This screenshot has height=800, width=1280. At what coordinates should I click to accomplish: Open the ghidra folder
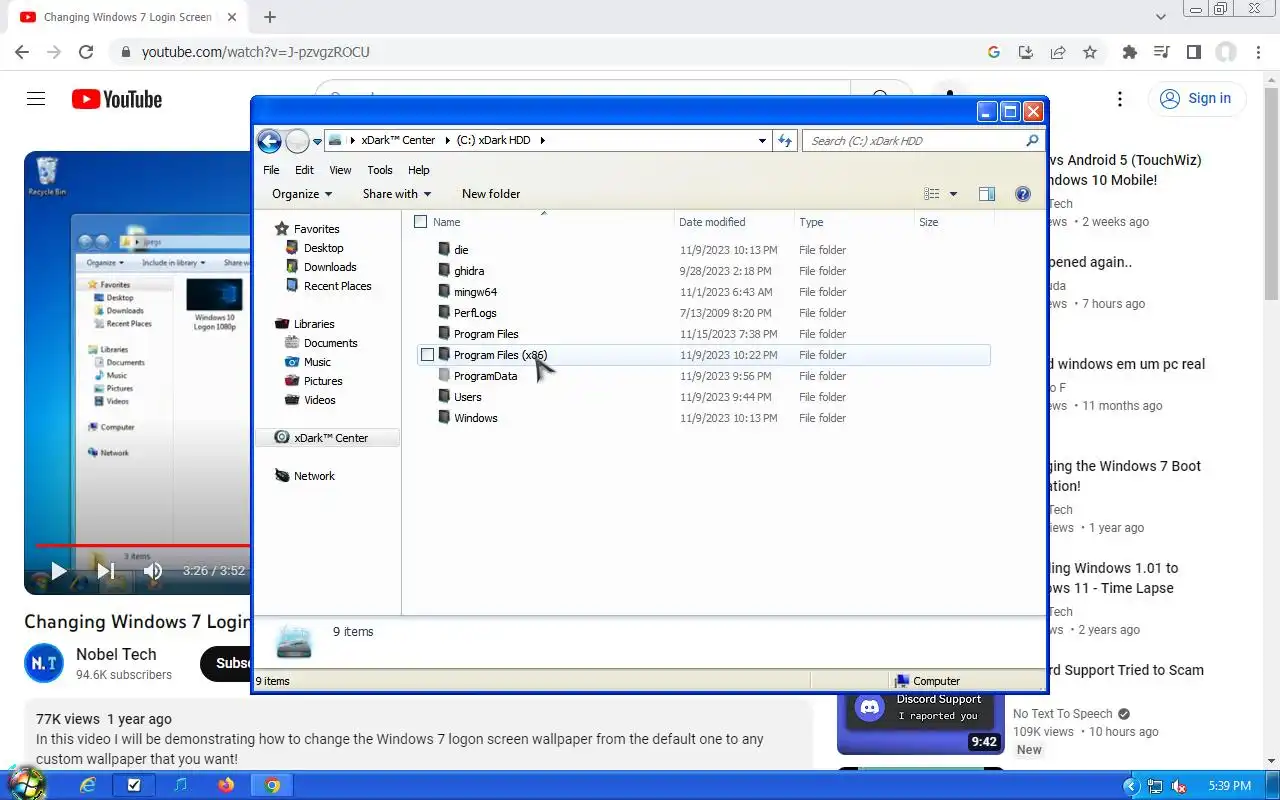coord(469,271)
